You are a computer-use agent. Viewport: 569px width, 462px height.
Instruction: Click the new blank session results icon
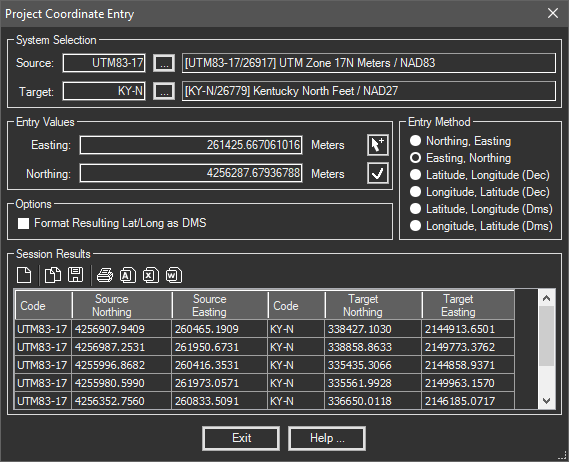pos(24,275)
